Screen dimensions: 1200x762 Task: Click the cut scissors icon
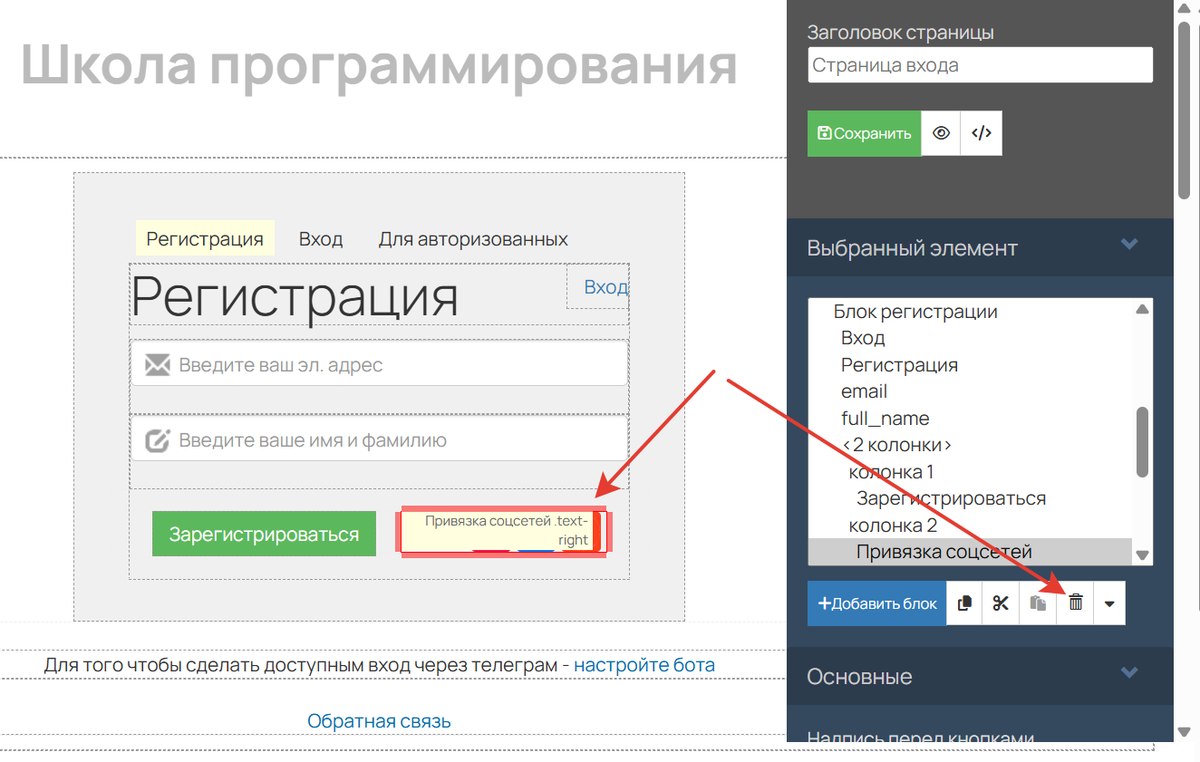pyautogui.click(x=1001, y=603)
